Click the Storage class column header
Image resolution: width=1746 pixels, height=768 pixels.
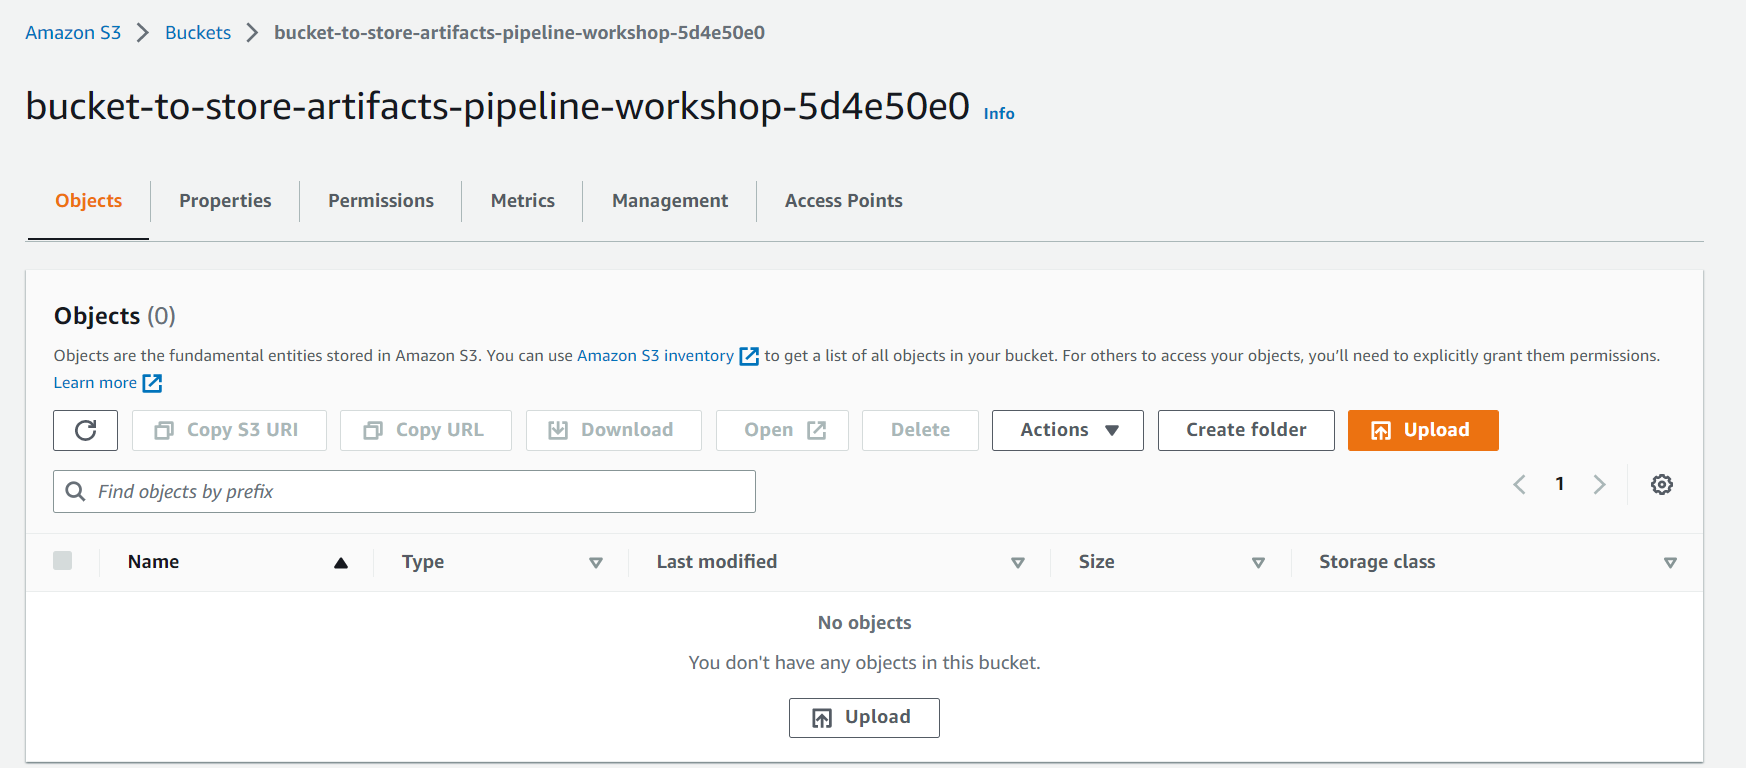1376,562
